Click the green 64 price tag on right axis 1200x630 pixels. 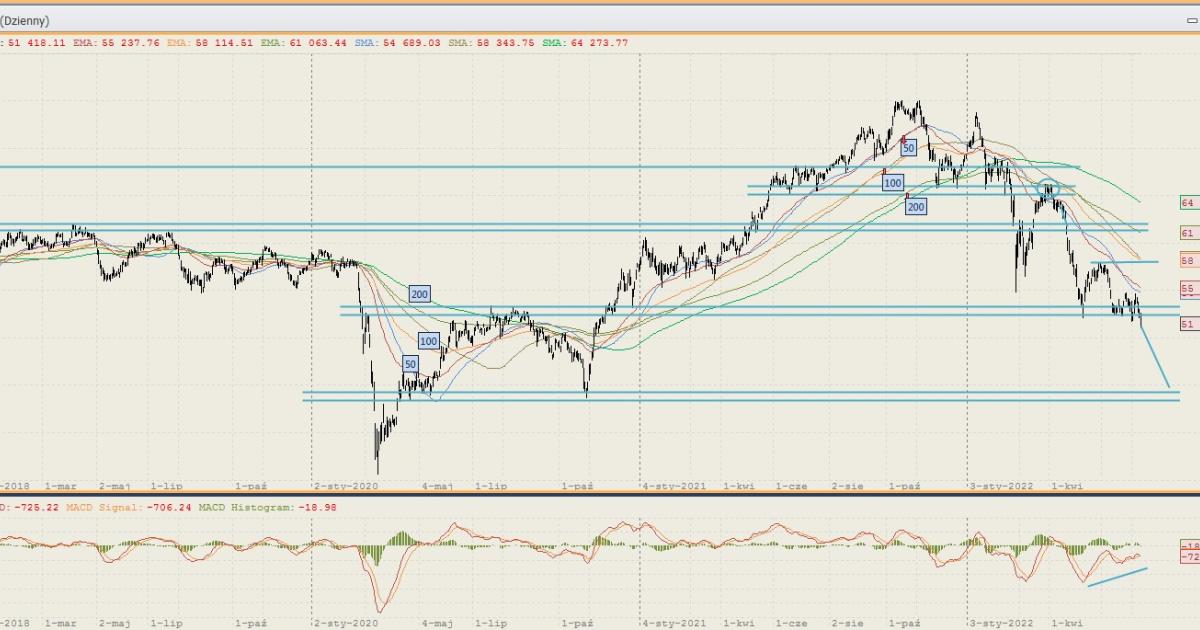click(x=1188, y=203)
